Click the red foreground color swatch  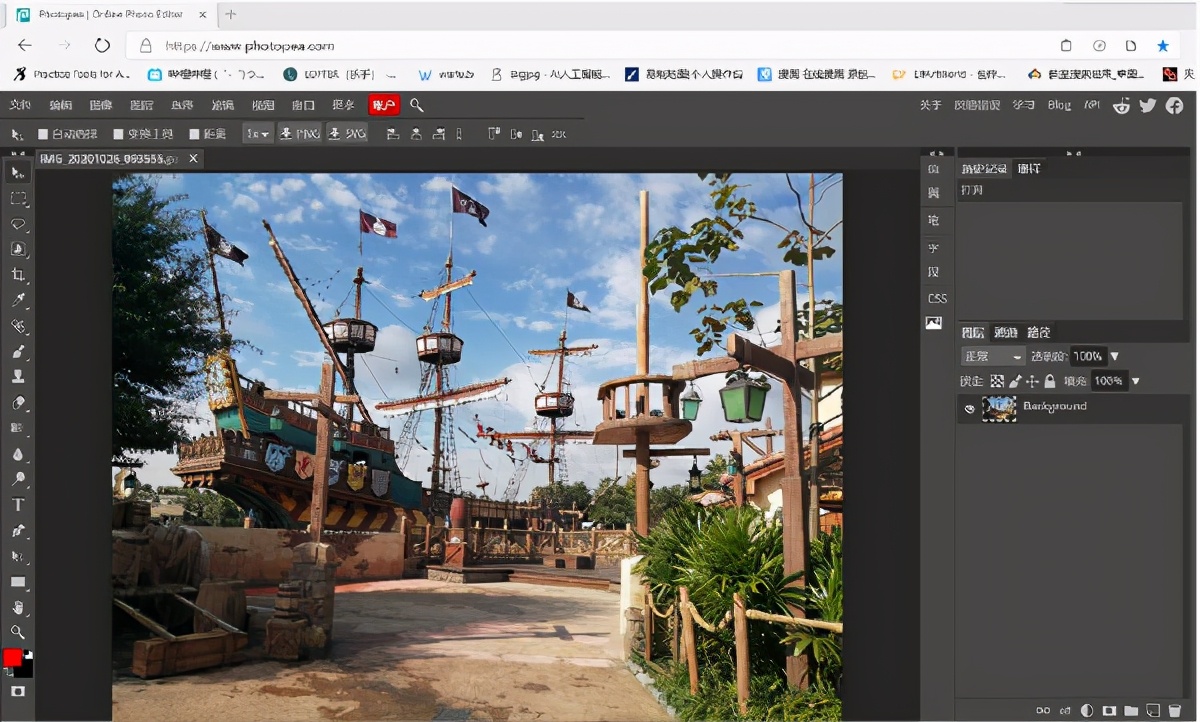12,658
